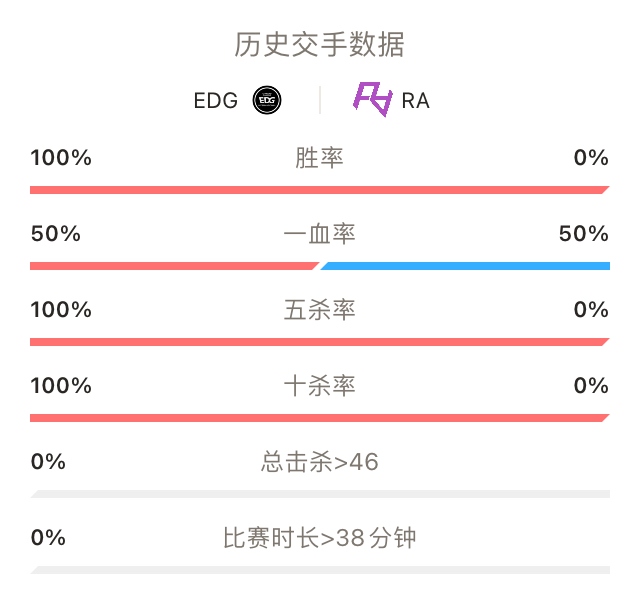Click the 十杀率 stat label
Image resolution: width=640 pixels, height=602 pixels.
point(320,386)
